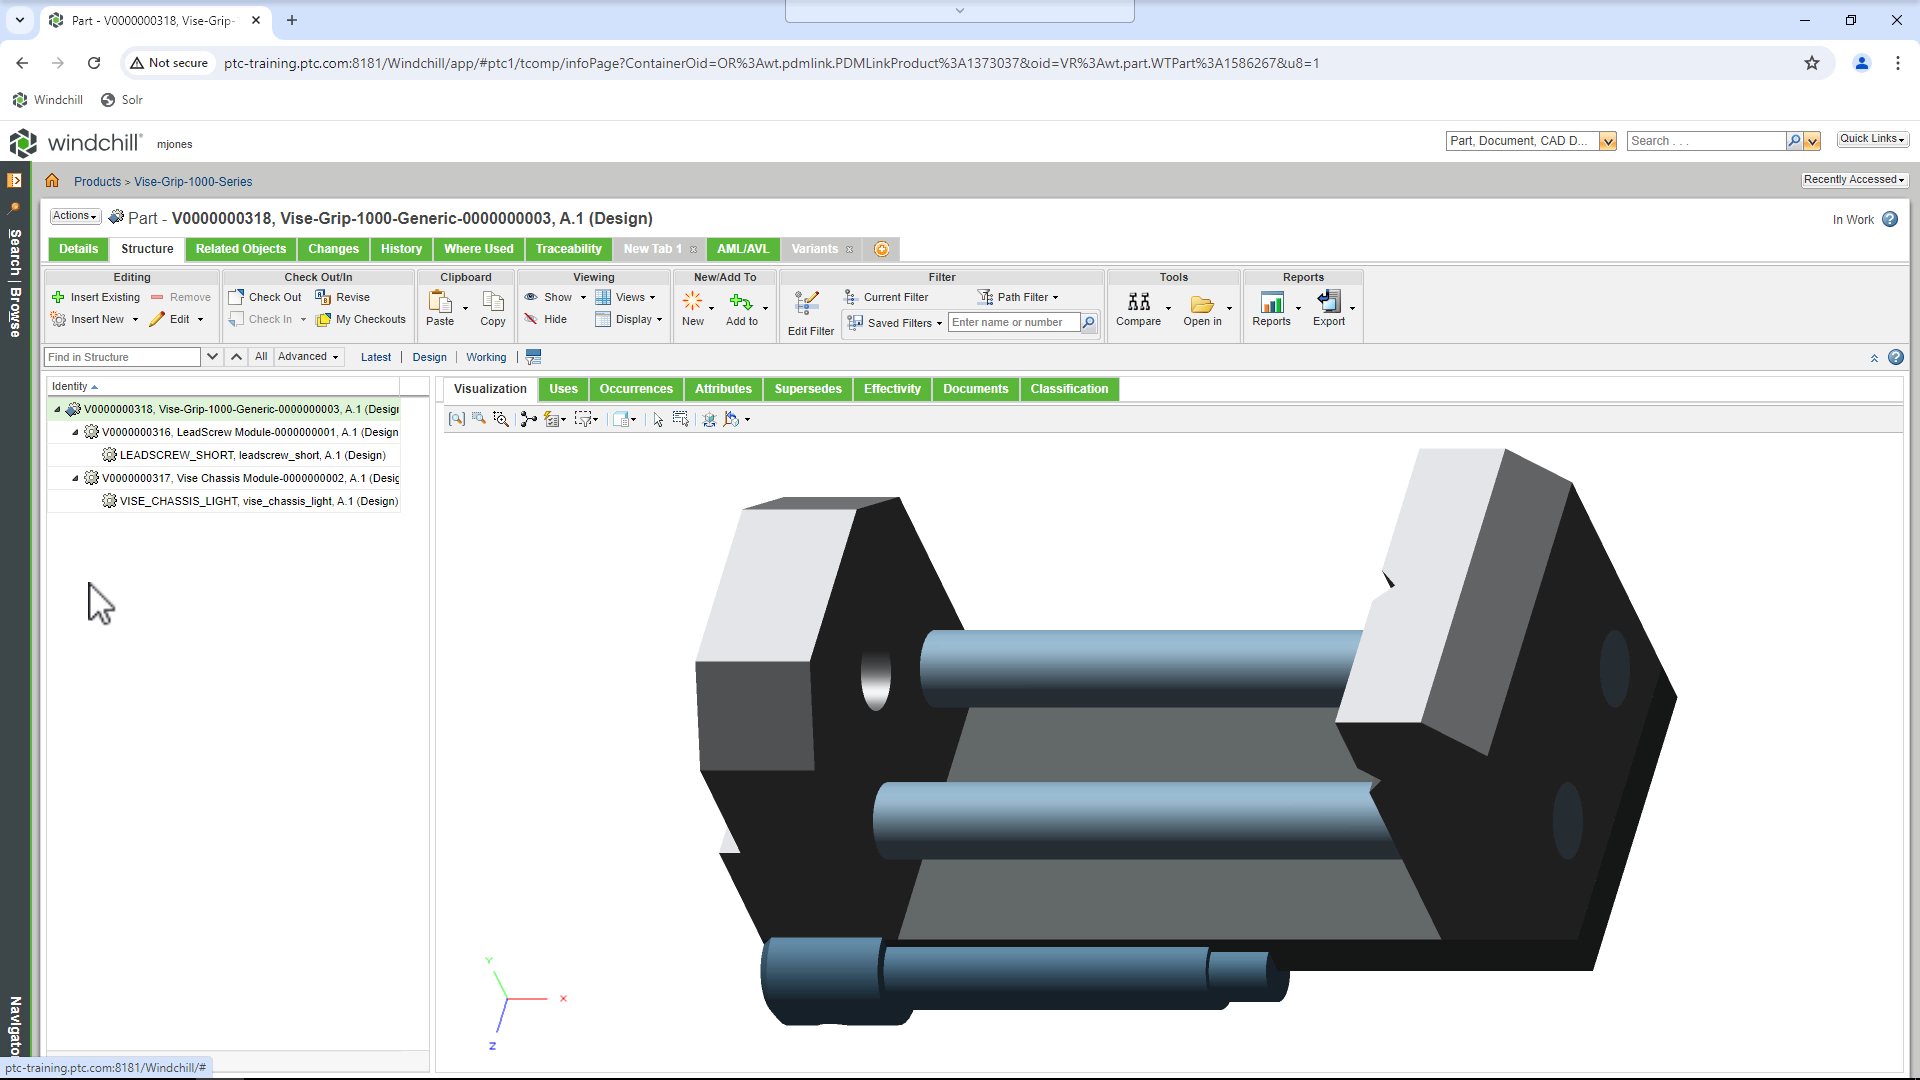Click the home icon in breadcrumb
This screenshot has height=1080, width=1920.
[x=52, y=181]
